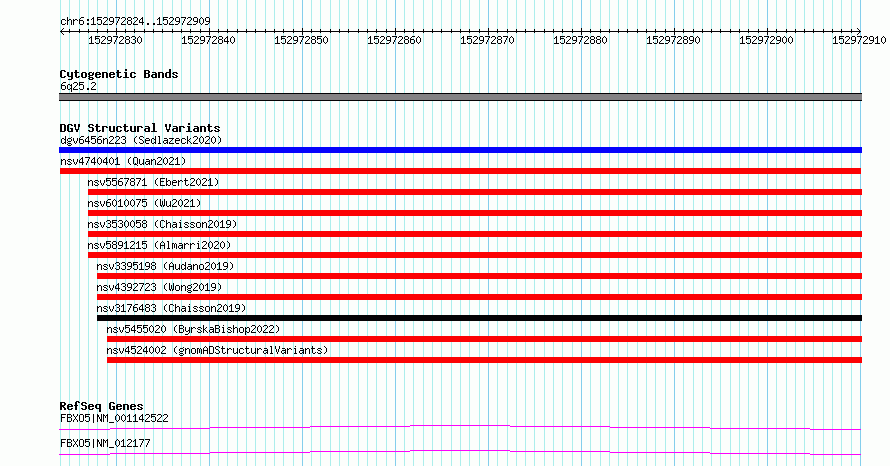
Task: Select the 6q25.2 band label
Action: tap(78, 86)
